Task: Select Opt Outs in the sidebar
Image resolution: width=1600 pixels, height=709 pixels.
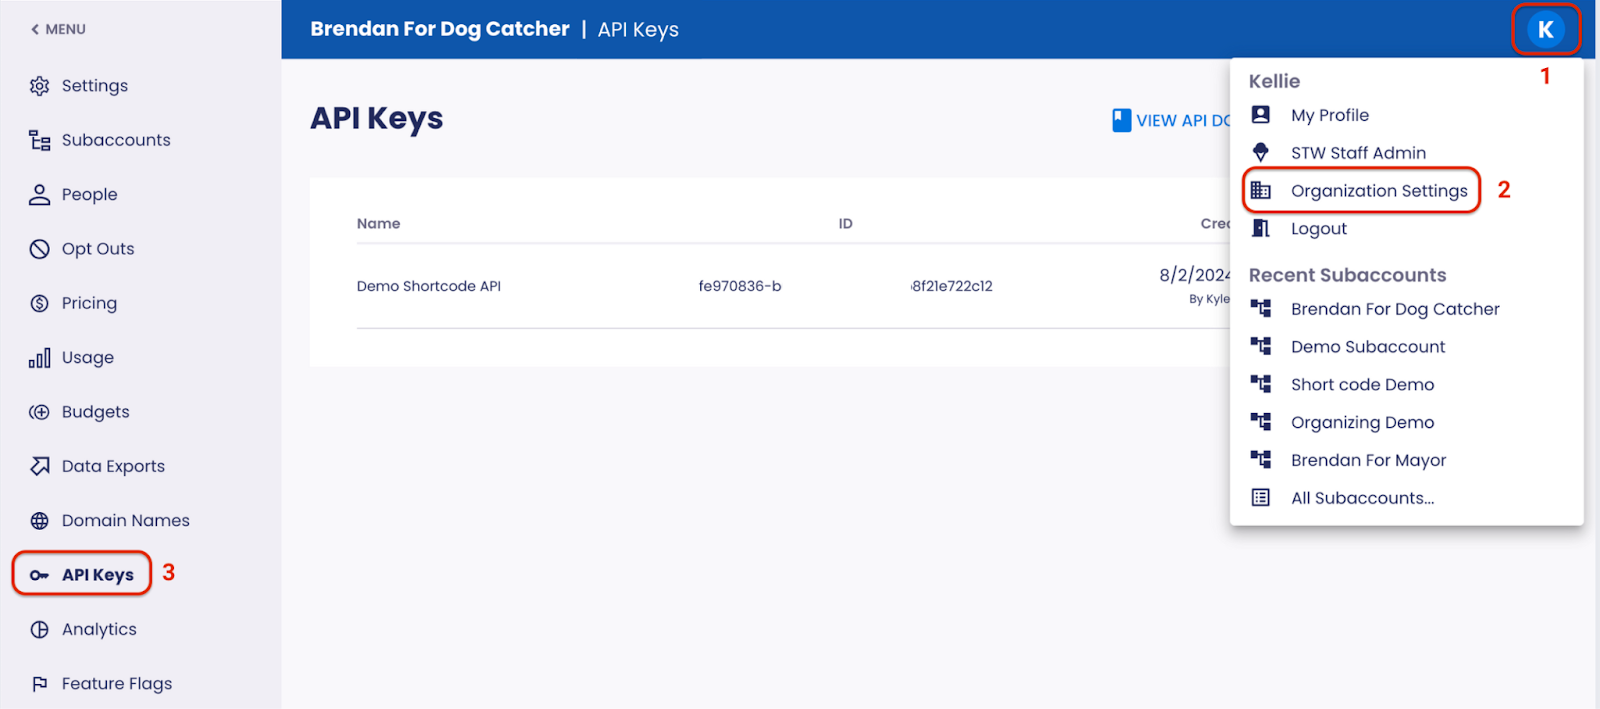Action: pyautogui.click(x=98, y=249)
